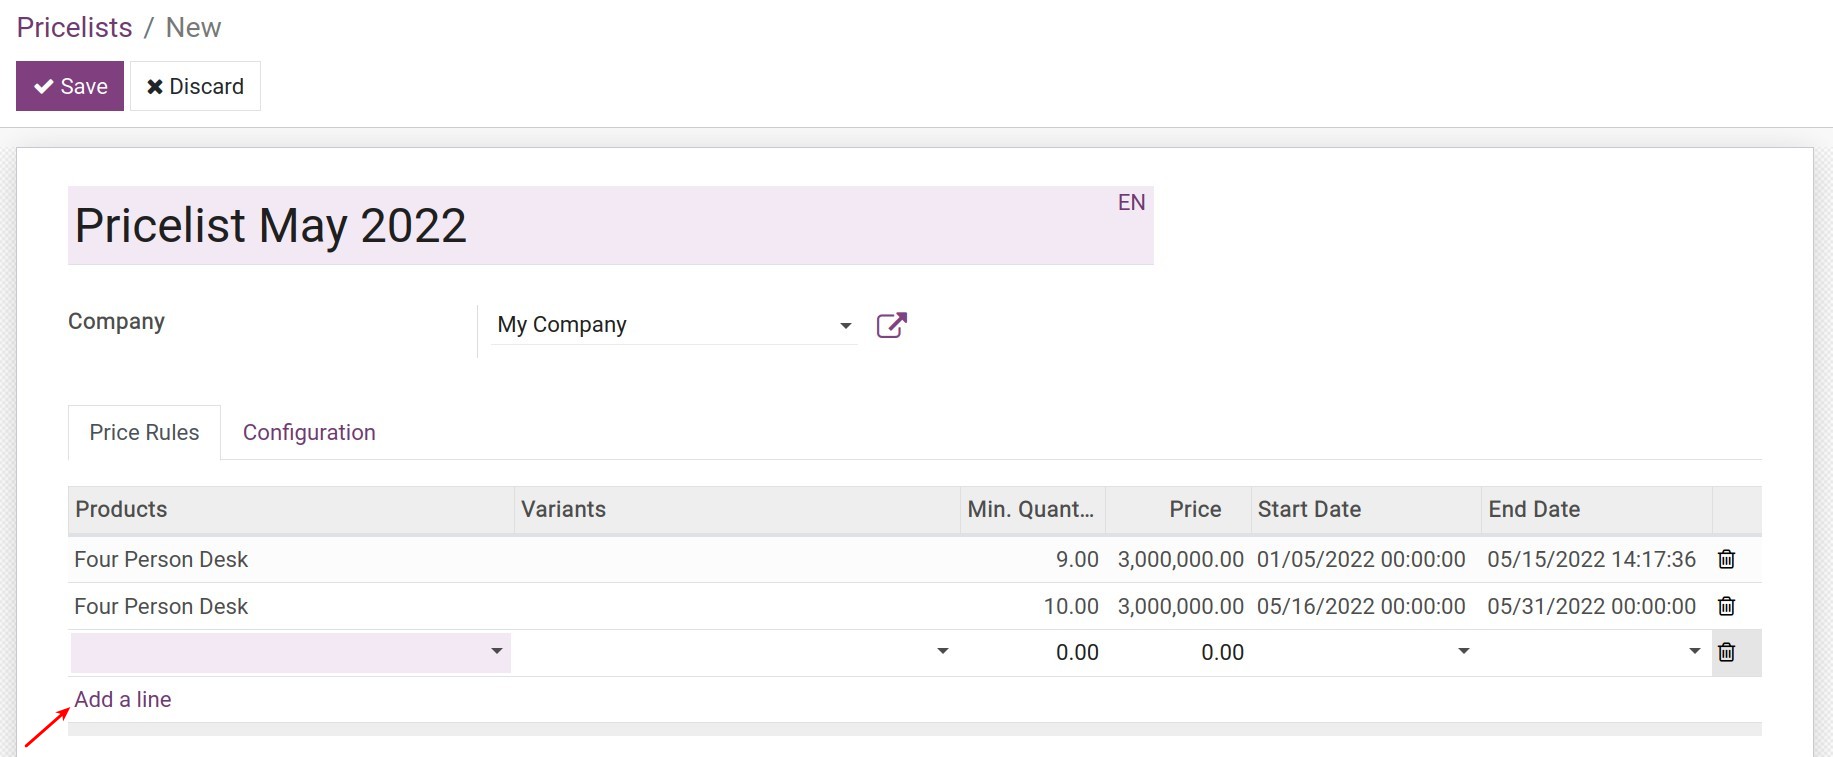This screenshot has width=1833, height=757.
Task: Open My Company external link icon
Action: coord(891,325)
